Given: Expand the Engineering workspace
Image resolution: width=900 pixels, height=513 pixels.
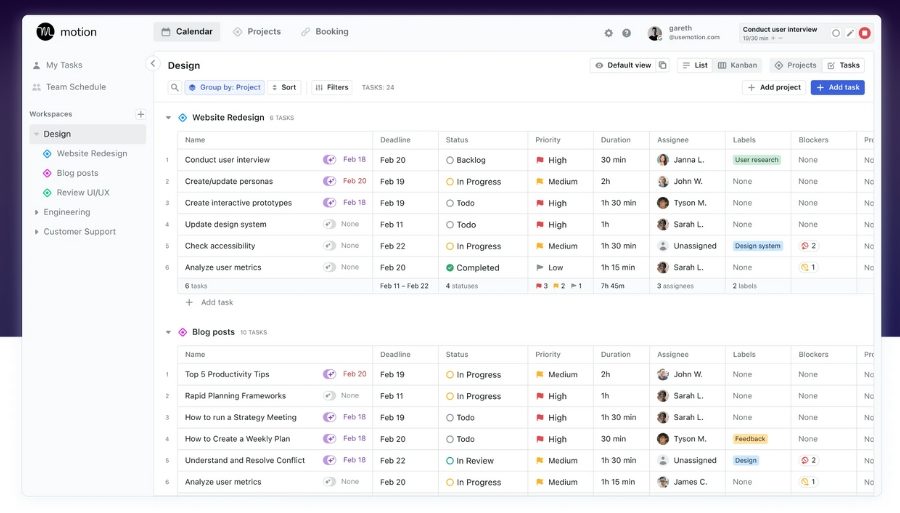Looking at the screenshot, I should (36, 212).
